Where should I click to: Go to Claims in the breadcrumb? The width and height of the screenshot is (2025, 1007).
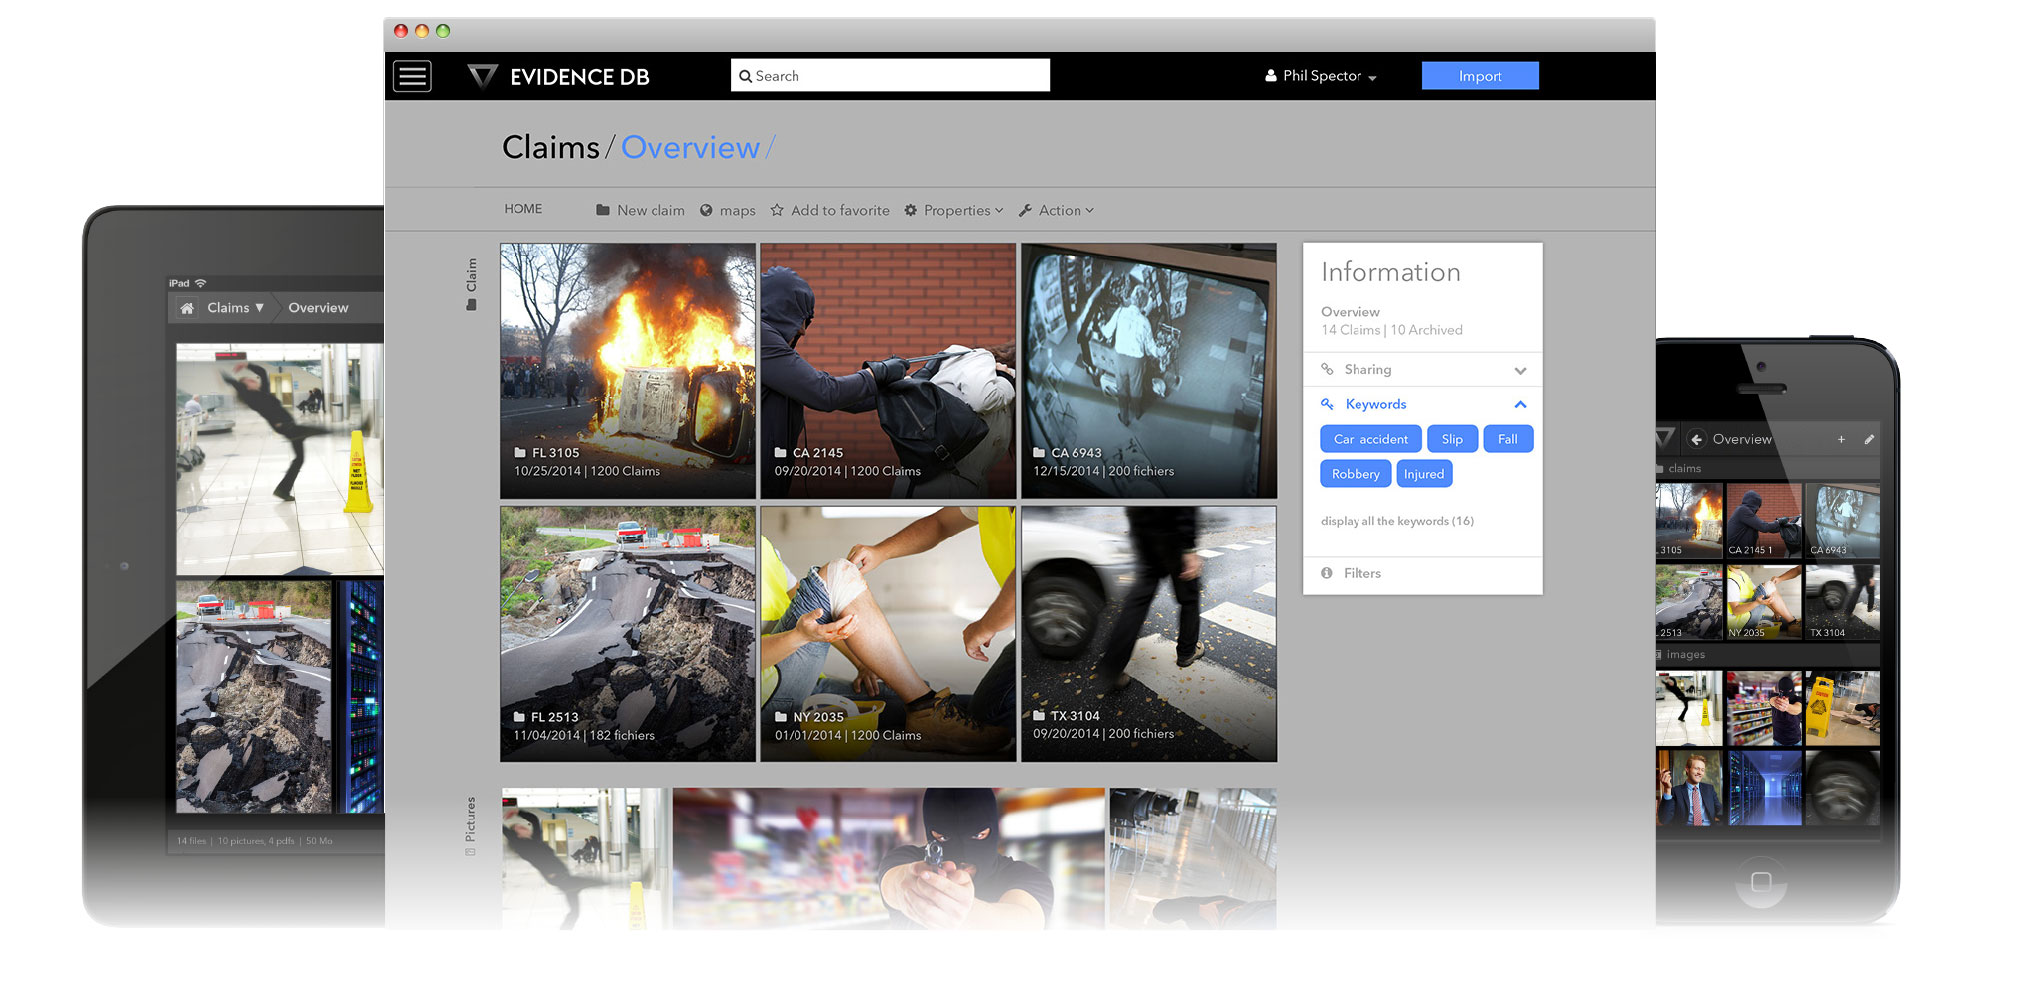pyautogui.click(x=550, y=147)
